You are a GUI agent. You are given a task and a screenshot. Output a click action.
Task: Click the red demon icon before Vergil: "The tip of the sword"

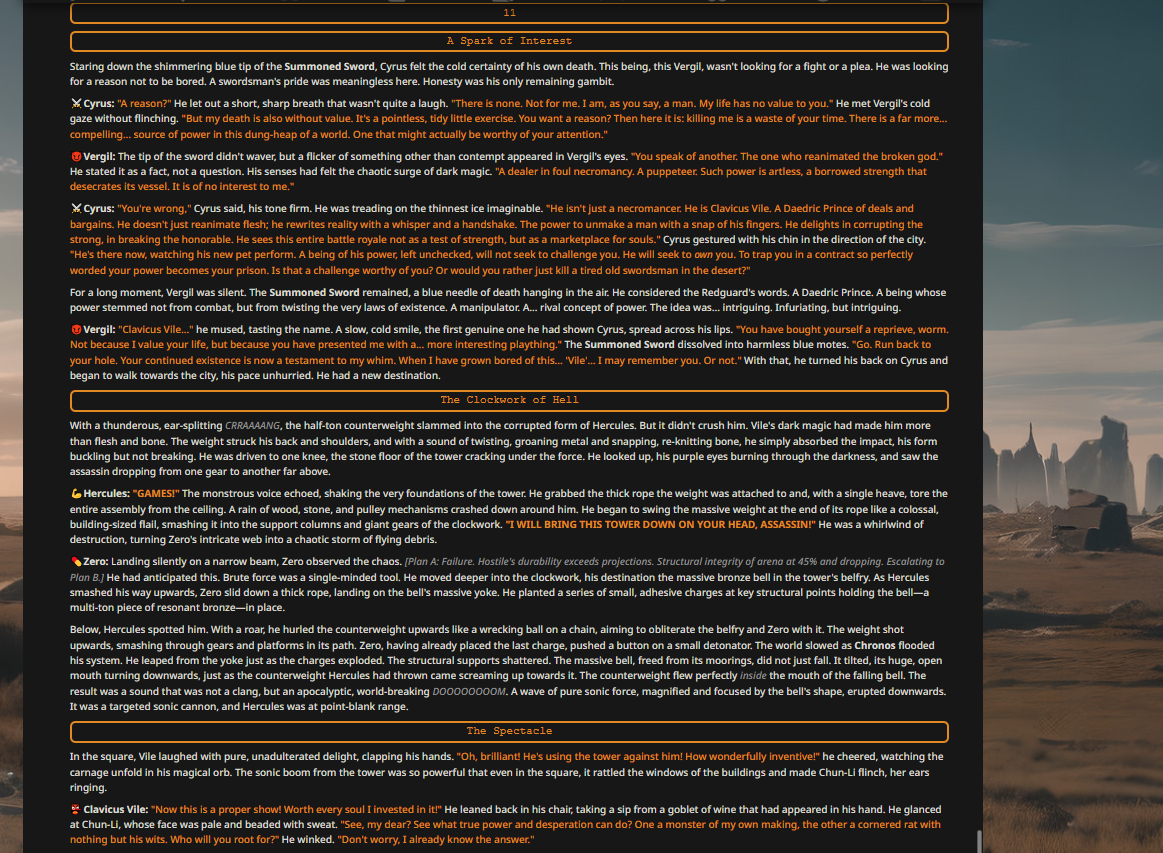coord(76,157)
